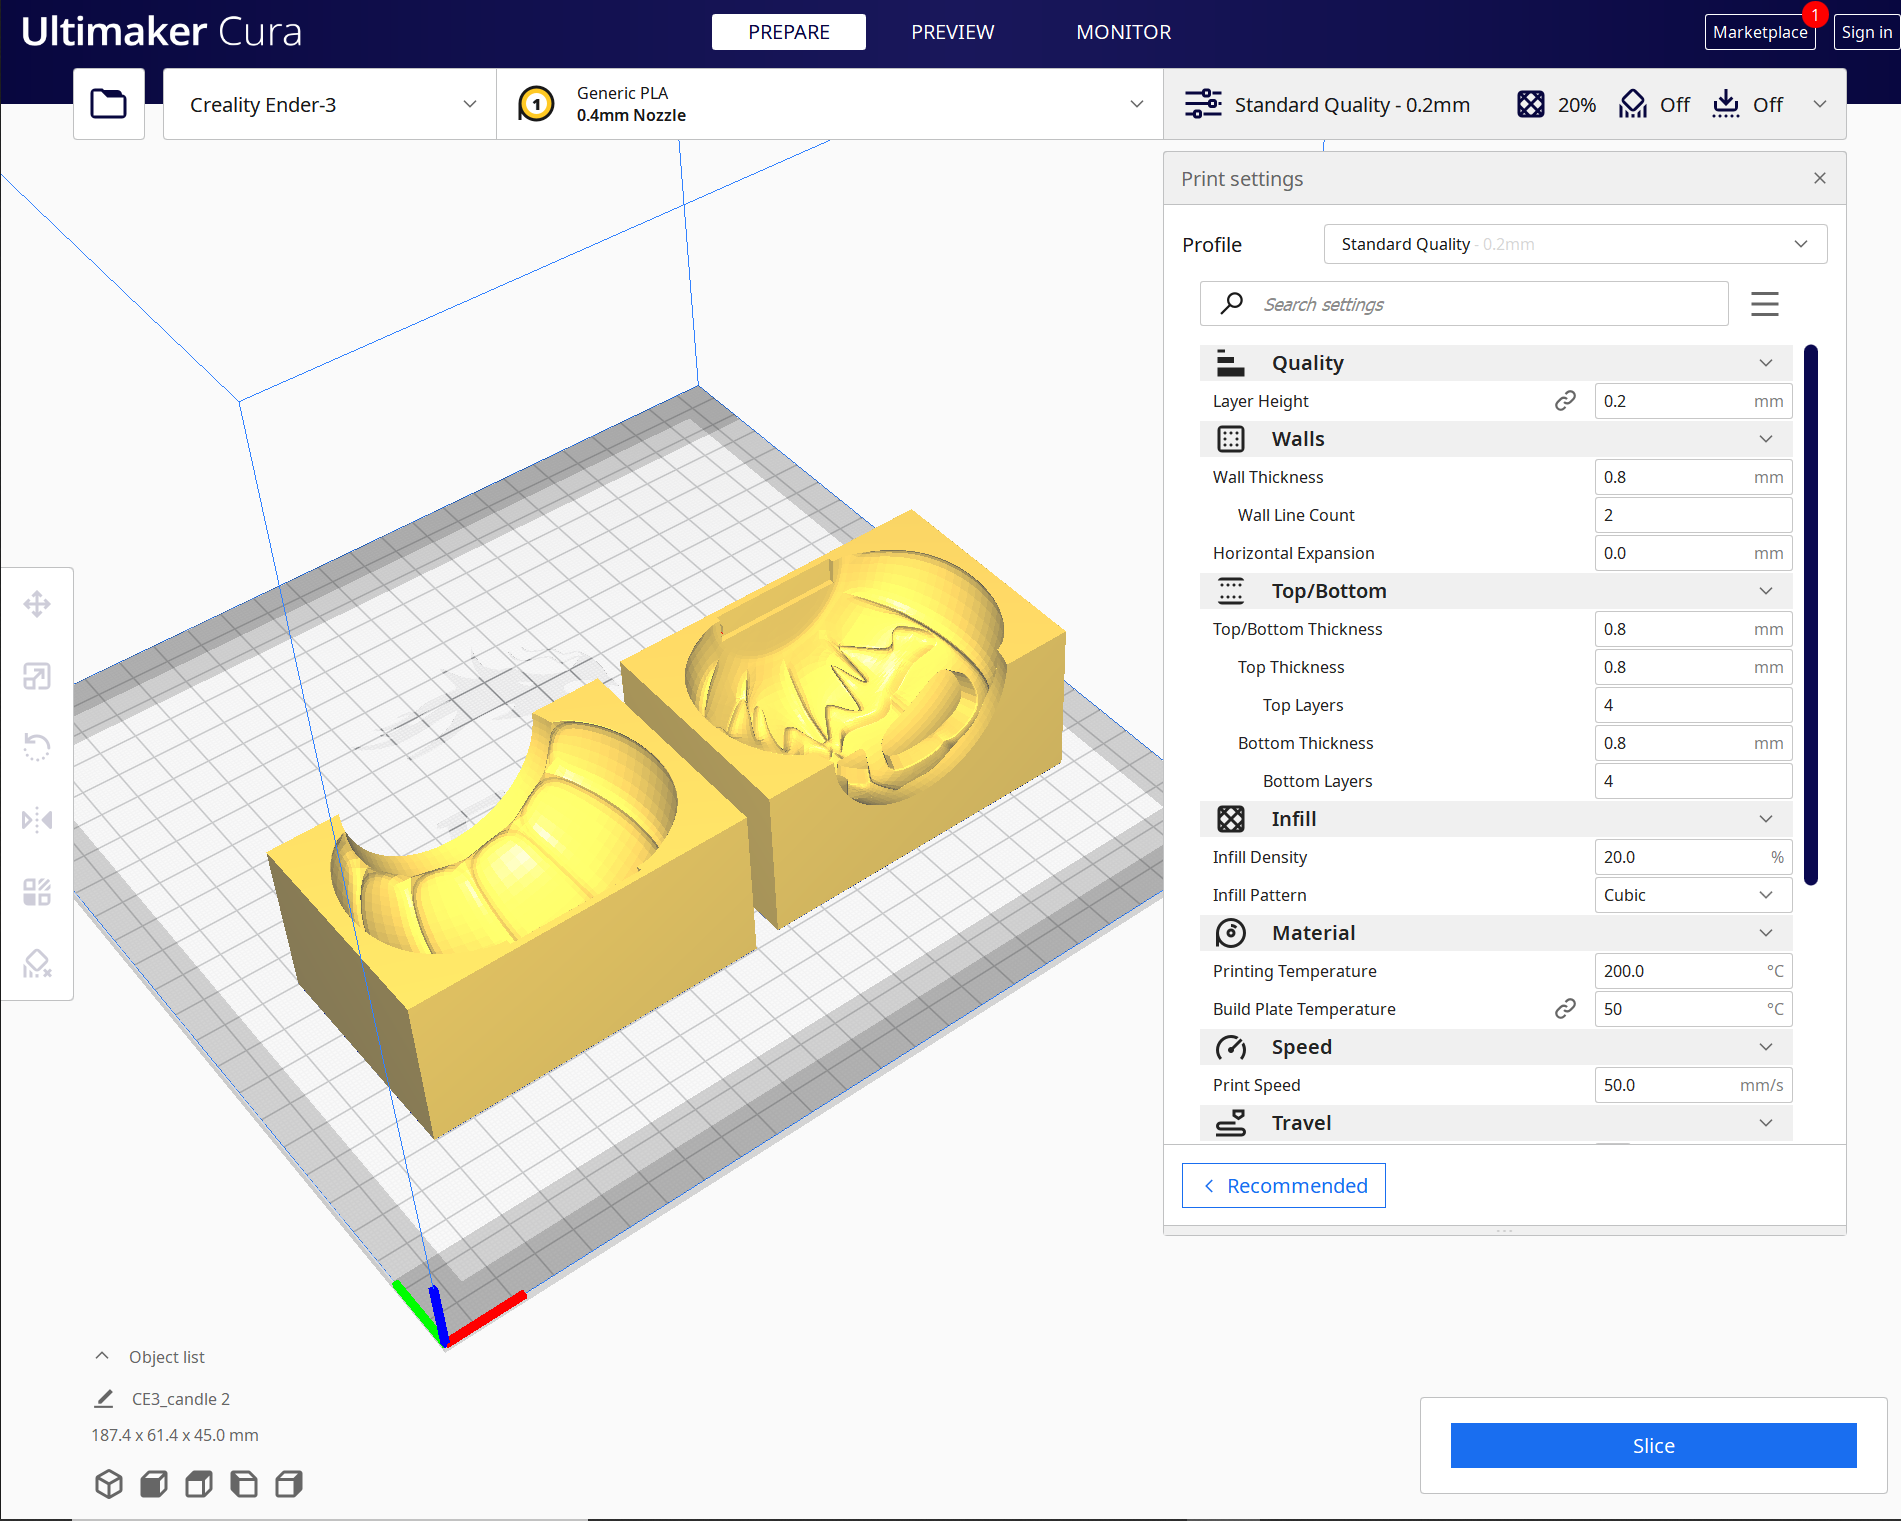Switch to top view icon
The height and width of the screenshot is (1521, 1901).
pyautogui.click(x=199, y=1484)
